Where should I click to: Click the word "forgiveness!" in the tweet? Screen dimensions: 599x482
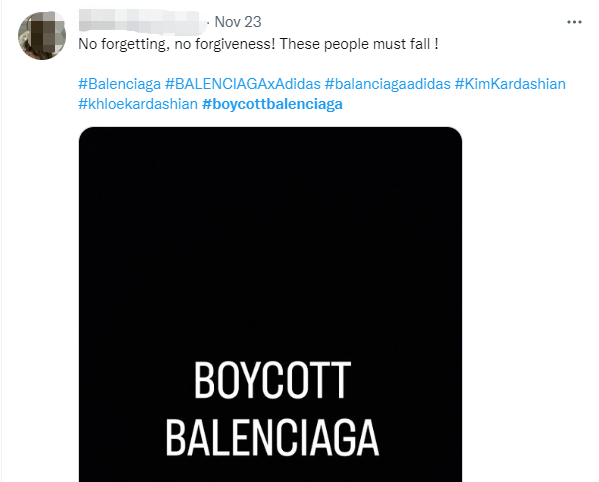[235, 44]
